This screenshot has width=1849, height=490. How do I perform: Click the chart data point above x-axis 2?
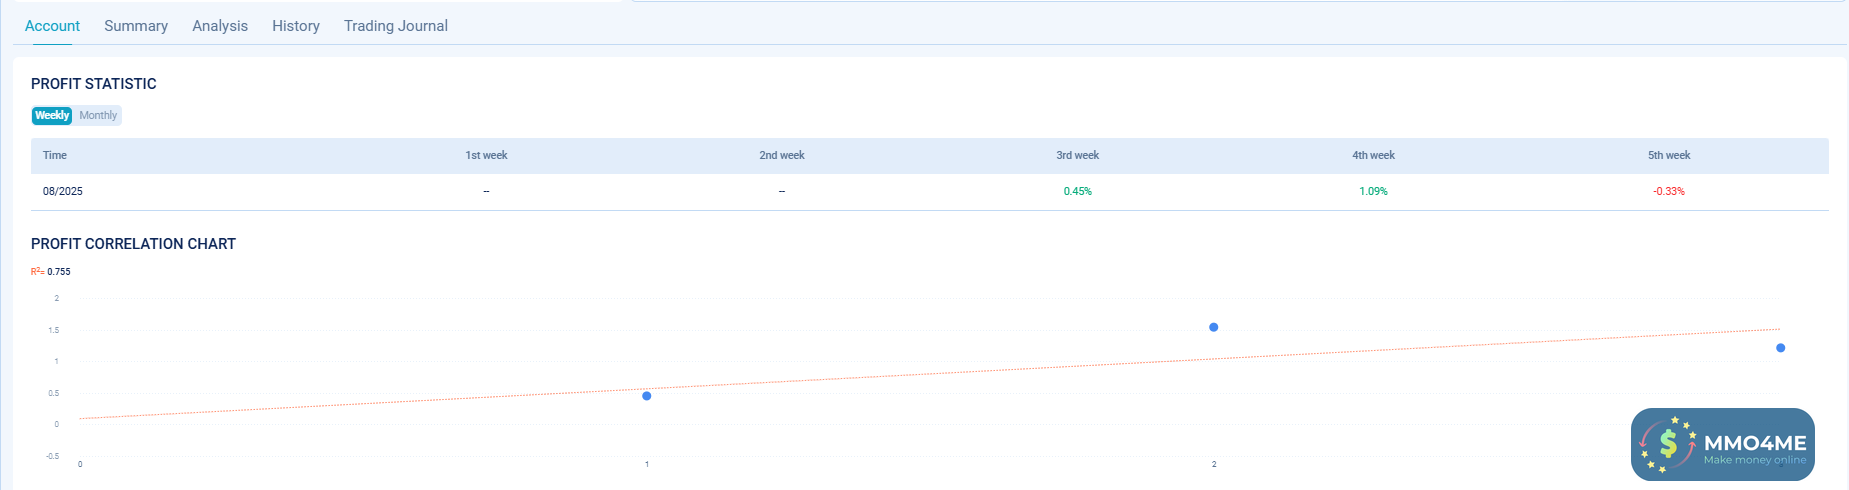(x=1214, y=327)
